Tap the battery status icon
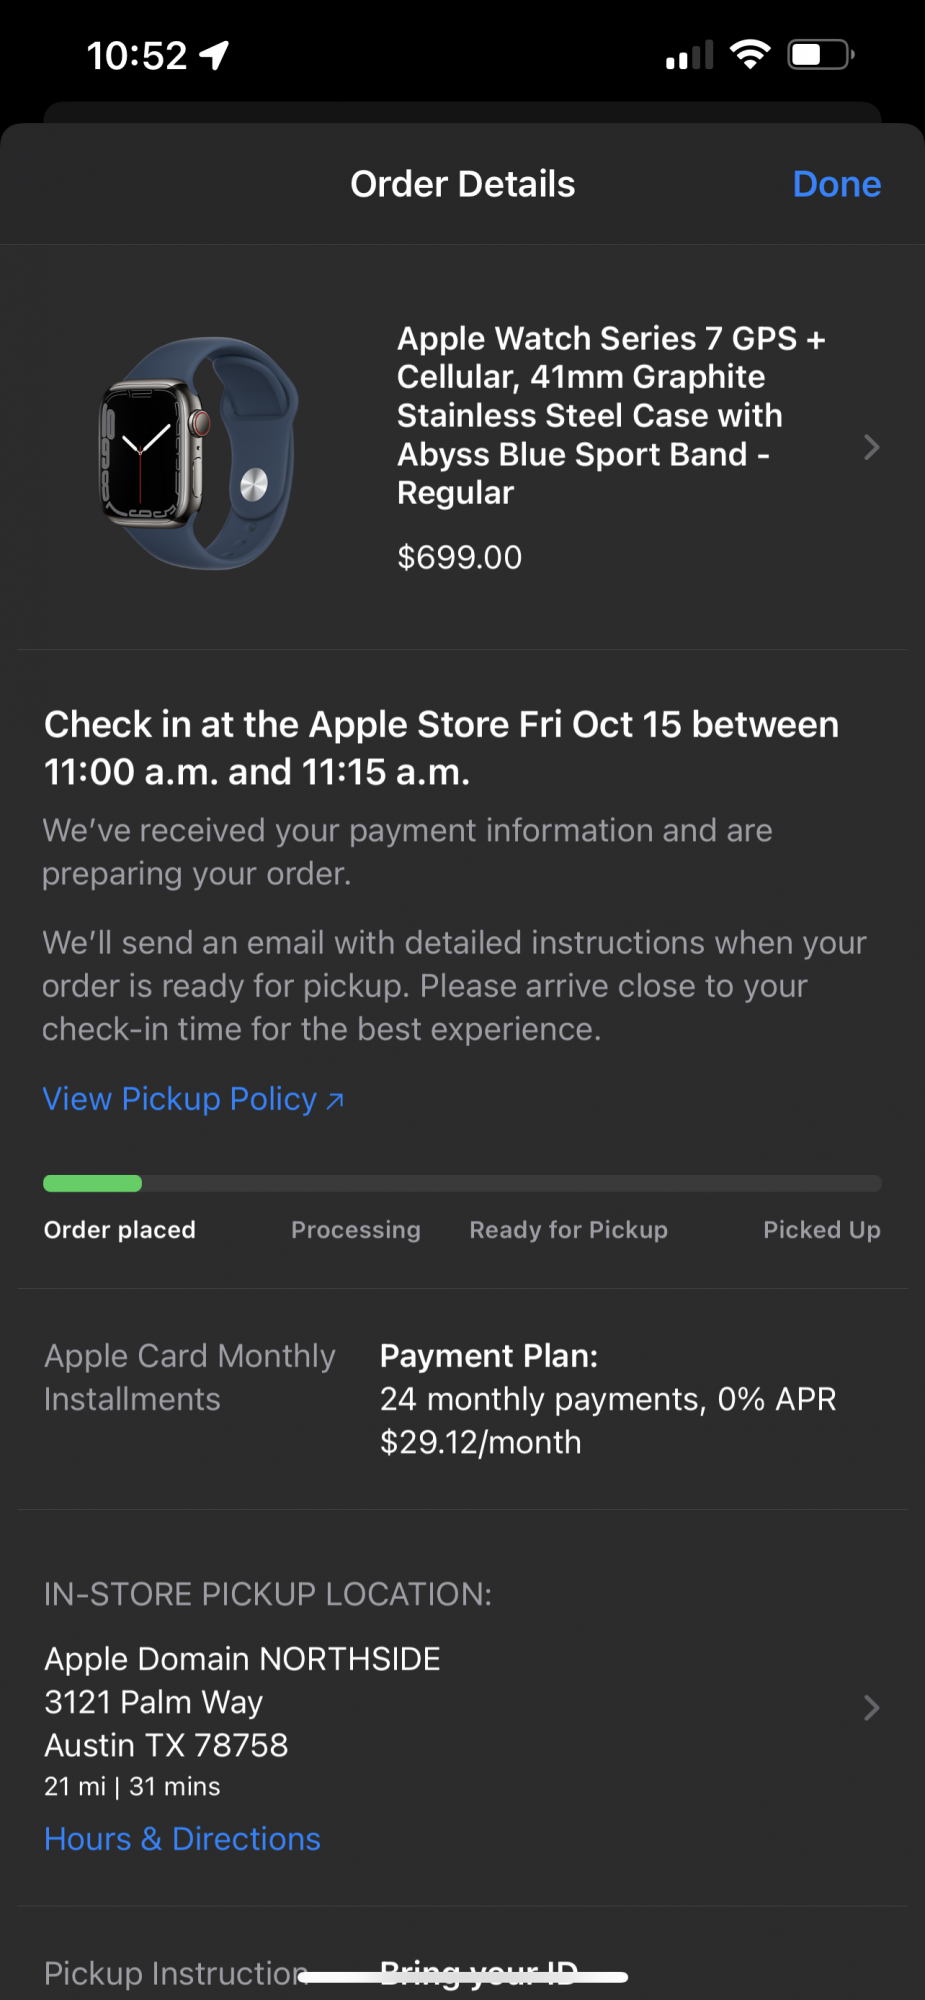 tap(821, 54)
